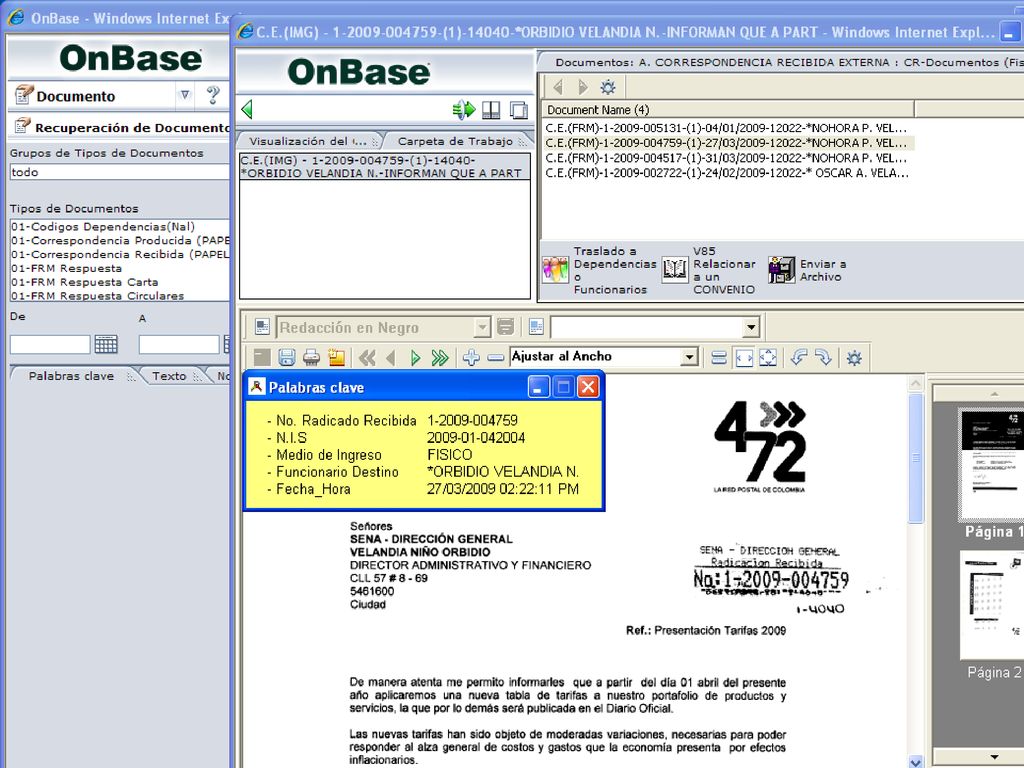Click the gray square icon at the viewer toolbar start
The width and height of the screenshot is (1024, 768).
pos(262,357)
